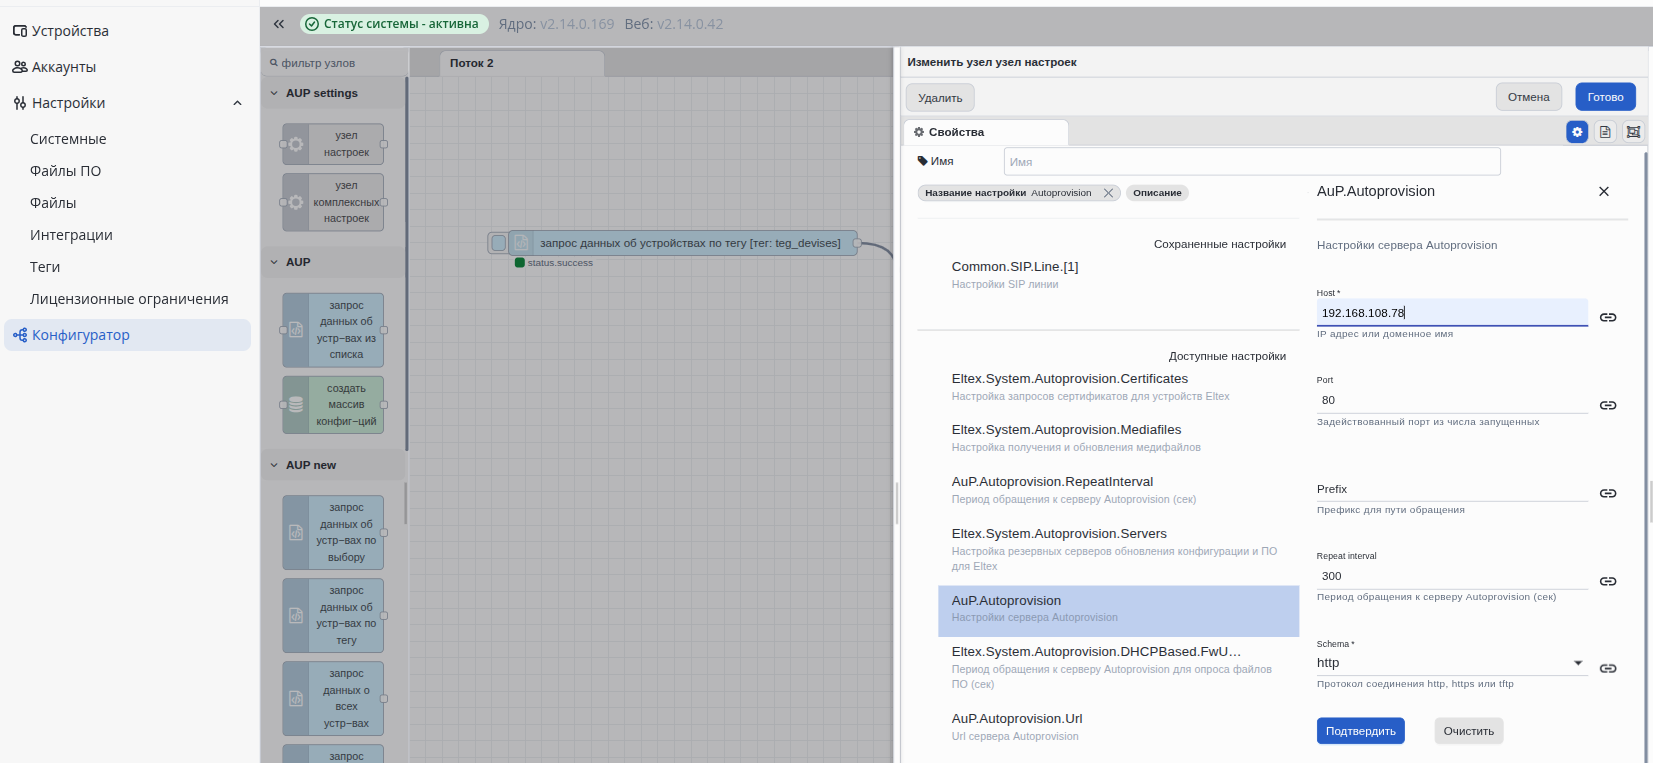The height and width of the screenshot is (763, 1653).
Task: Open the Поток 2 flow tab
Action: (x=521, y=63)
